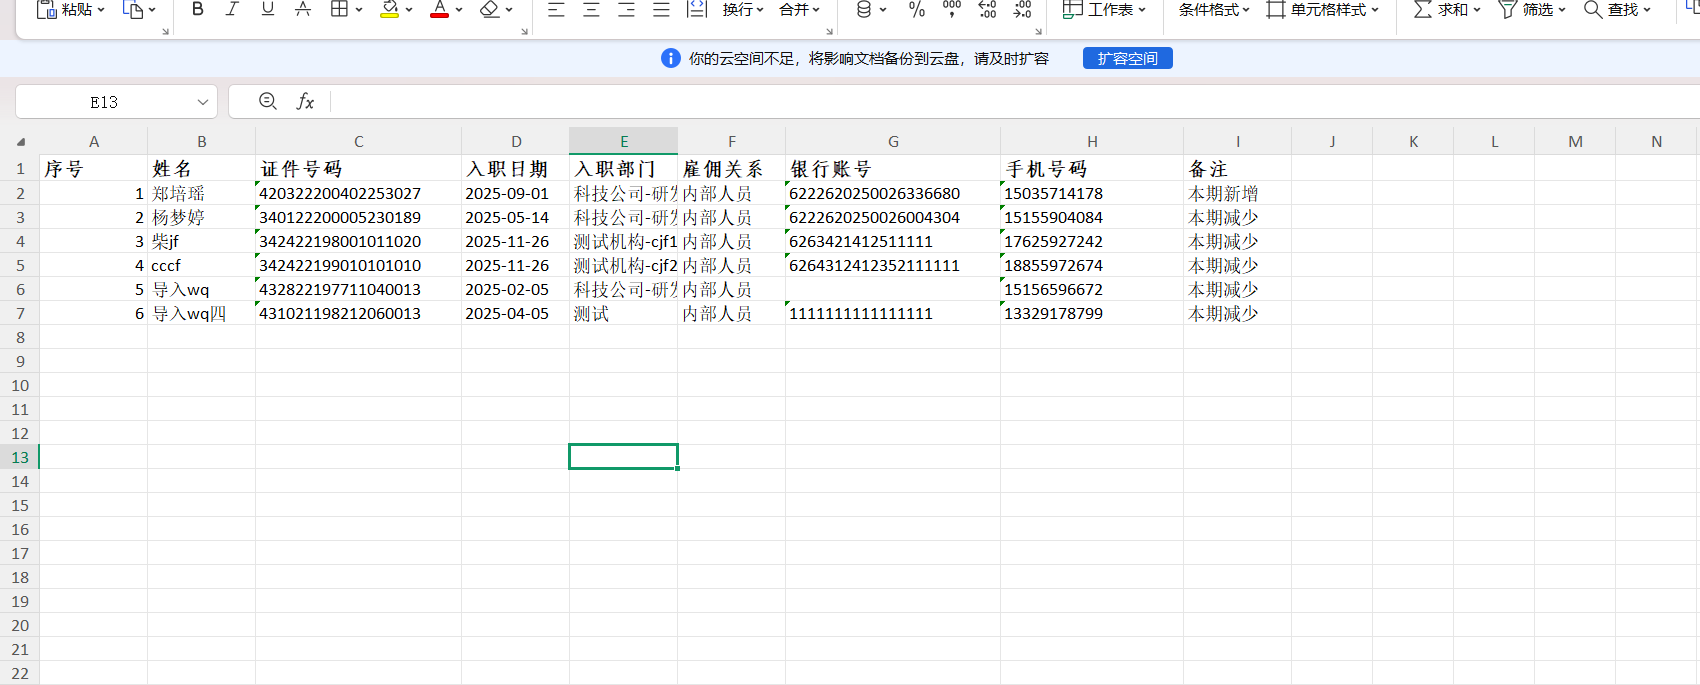Toggle italic formatting
Screen dimensions: 1700x685
[x=232, y=9]
